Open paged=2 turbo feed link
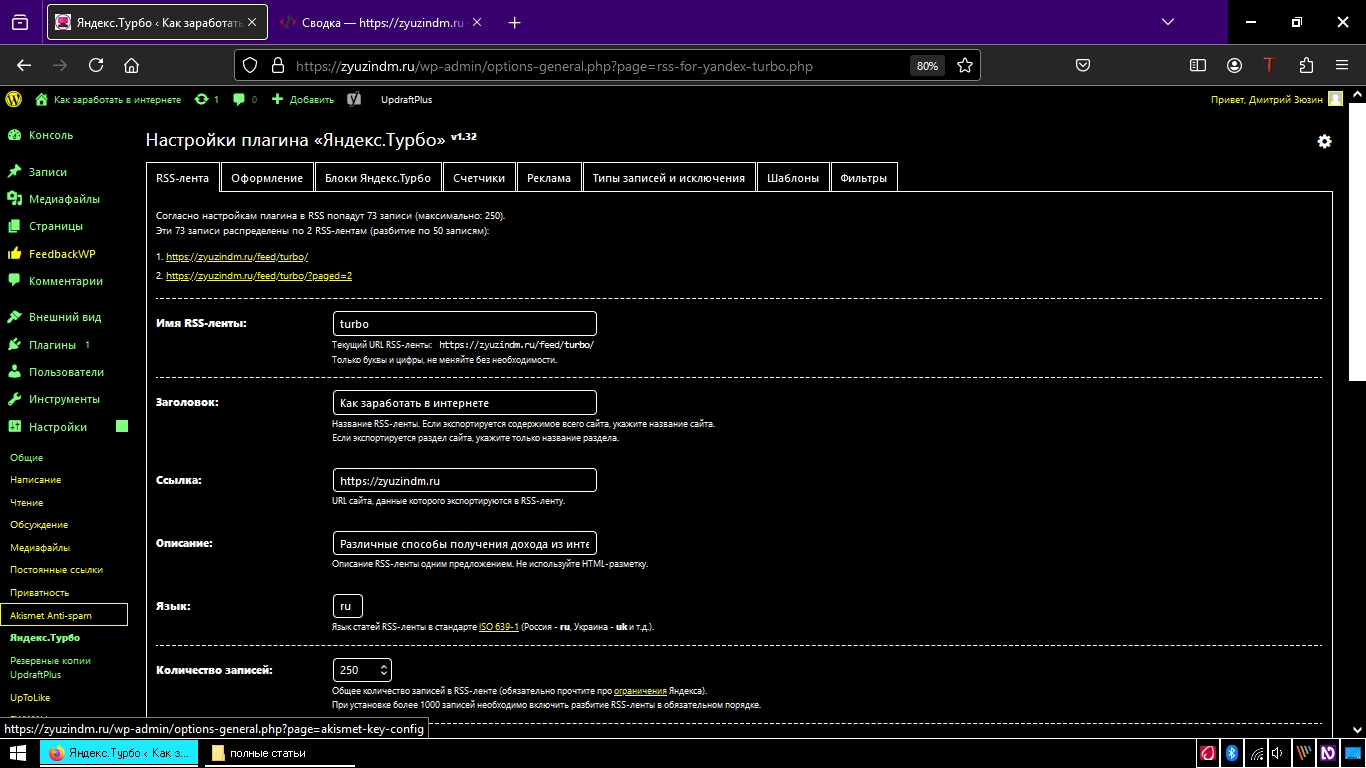This screenshot has height=768, width=1366. (x=259, y=276)
